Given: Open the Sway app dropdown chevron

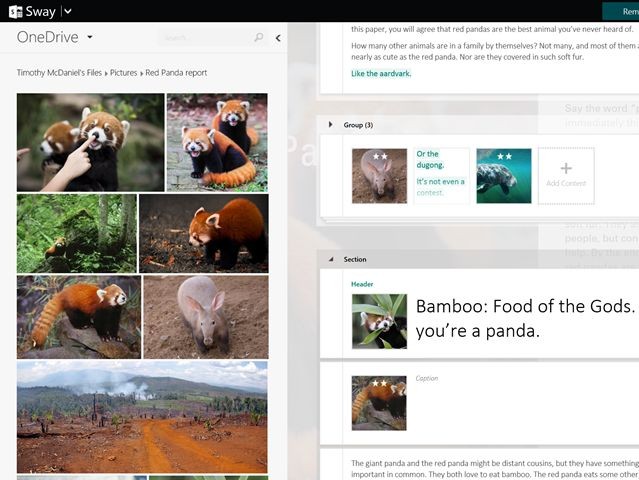Looking at the screenshot, I should click(x=68, y=11).
